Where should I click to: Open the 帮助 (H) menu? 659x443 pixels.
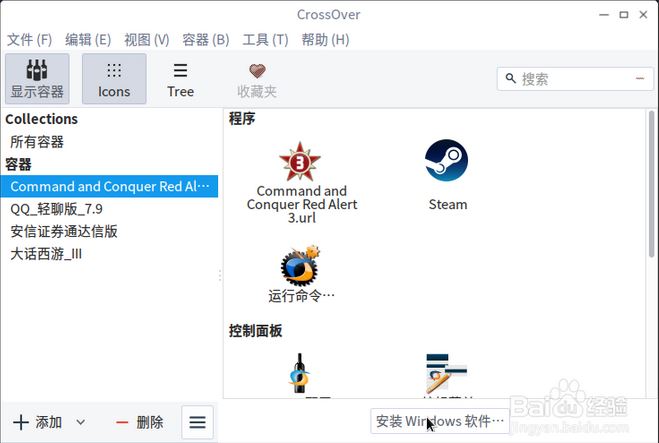(325, 40)
